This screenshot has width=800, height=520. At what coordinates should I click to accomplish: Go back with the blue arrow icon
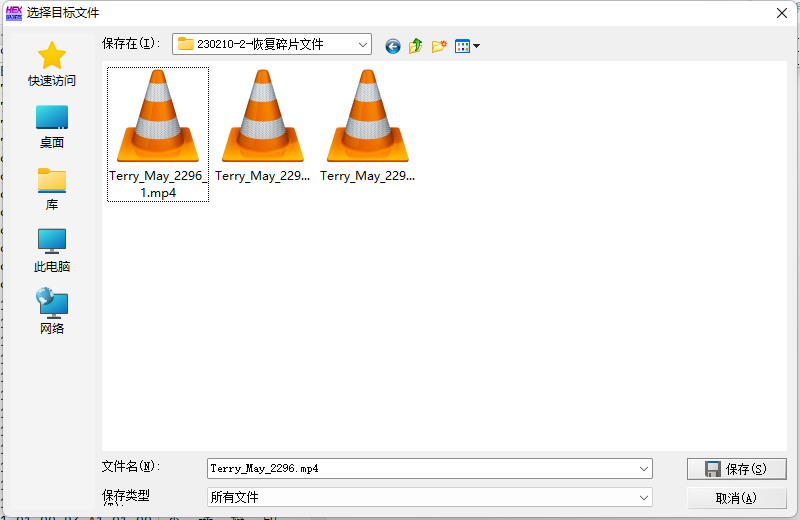point(392,46)
